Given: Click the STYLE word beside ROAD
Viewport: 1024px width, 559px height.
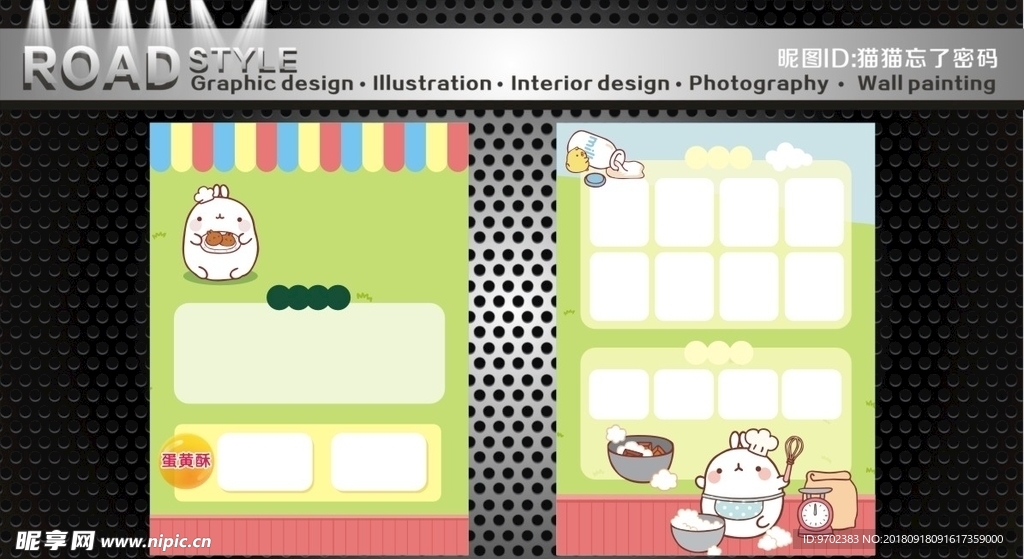Looking at the screenshot, I should pos(243,60).
